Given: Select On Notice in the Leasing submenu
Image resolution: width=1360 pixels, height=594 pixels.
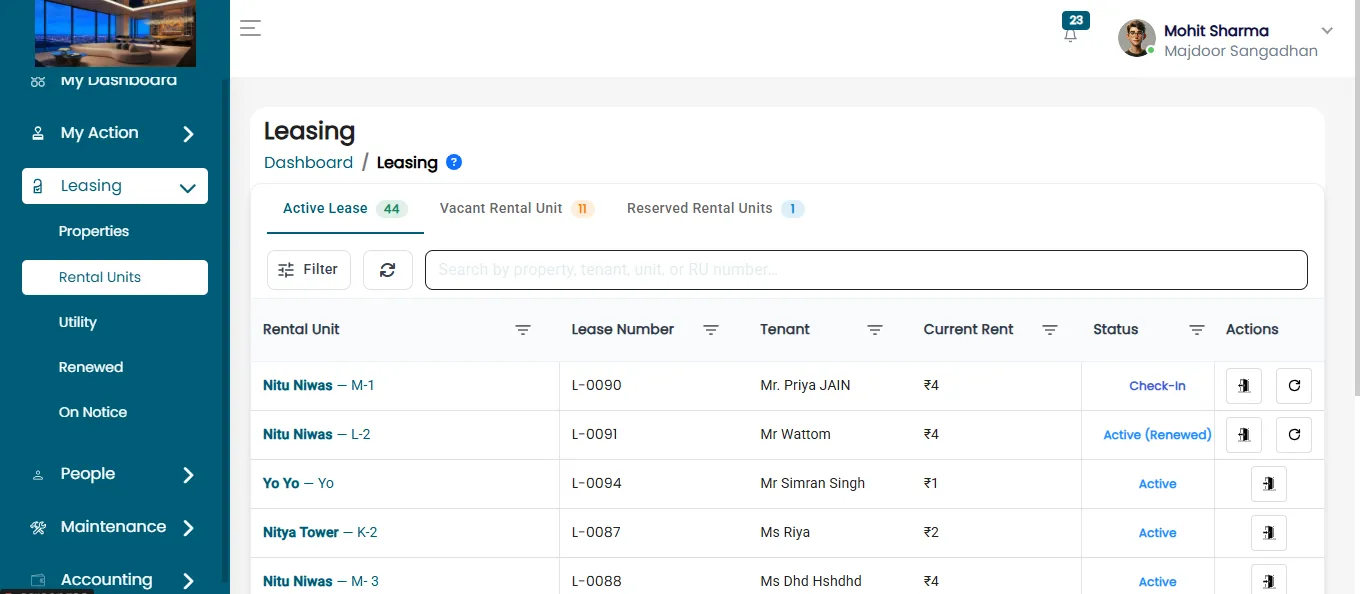Looking at the screenshot, I should pos(93,412).
